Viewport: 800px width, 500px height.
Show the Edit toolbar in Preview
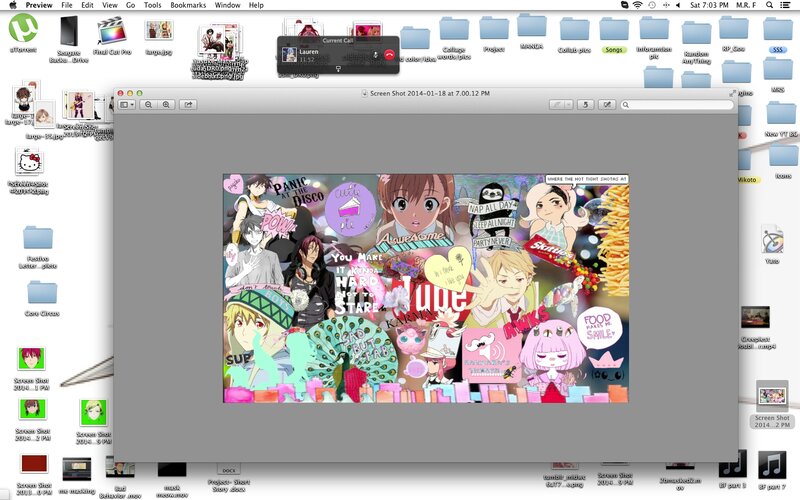click(607, 105)
